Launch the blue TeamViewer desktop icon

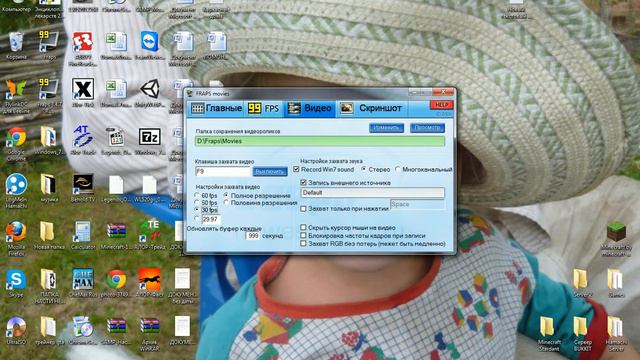150,43
